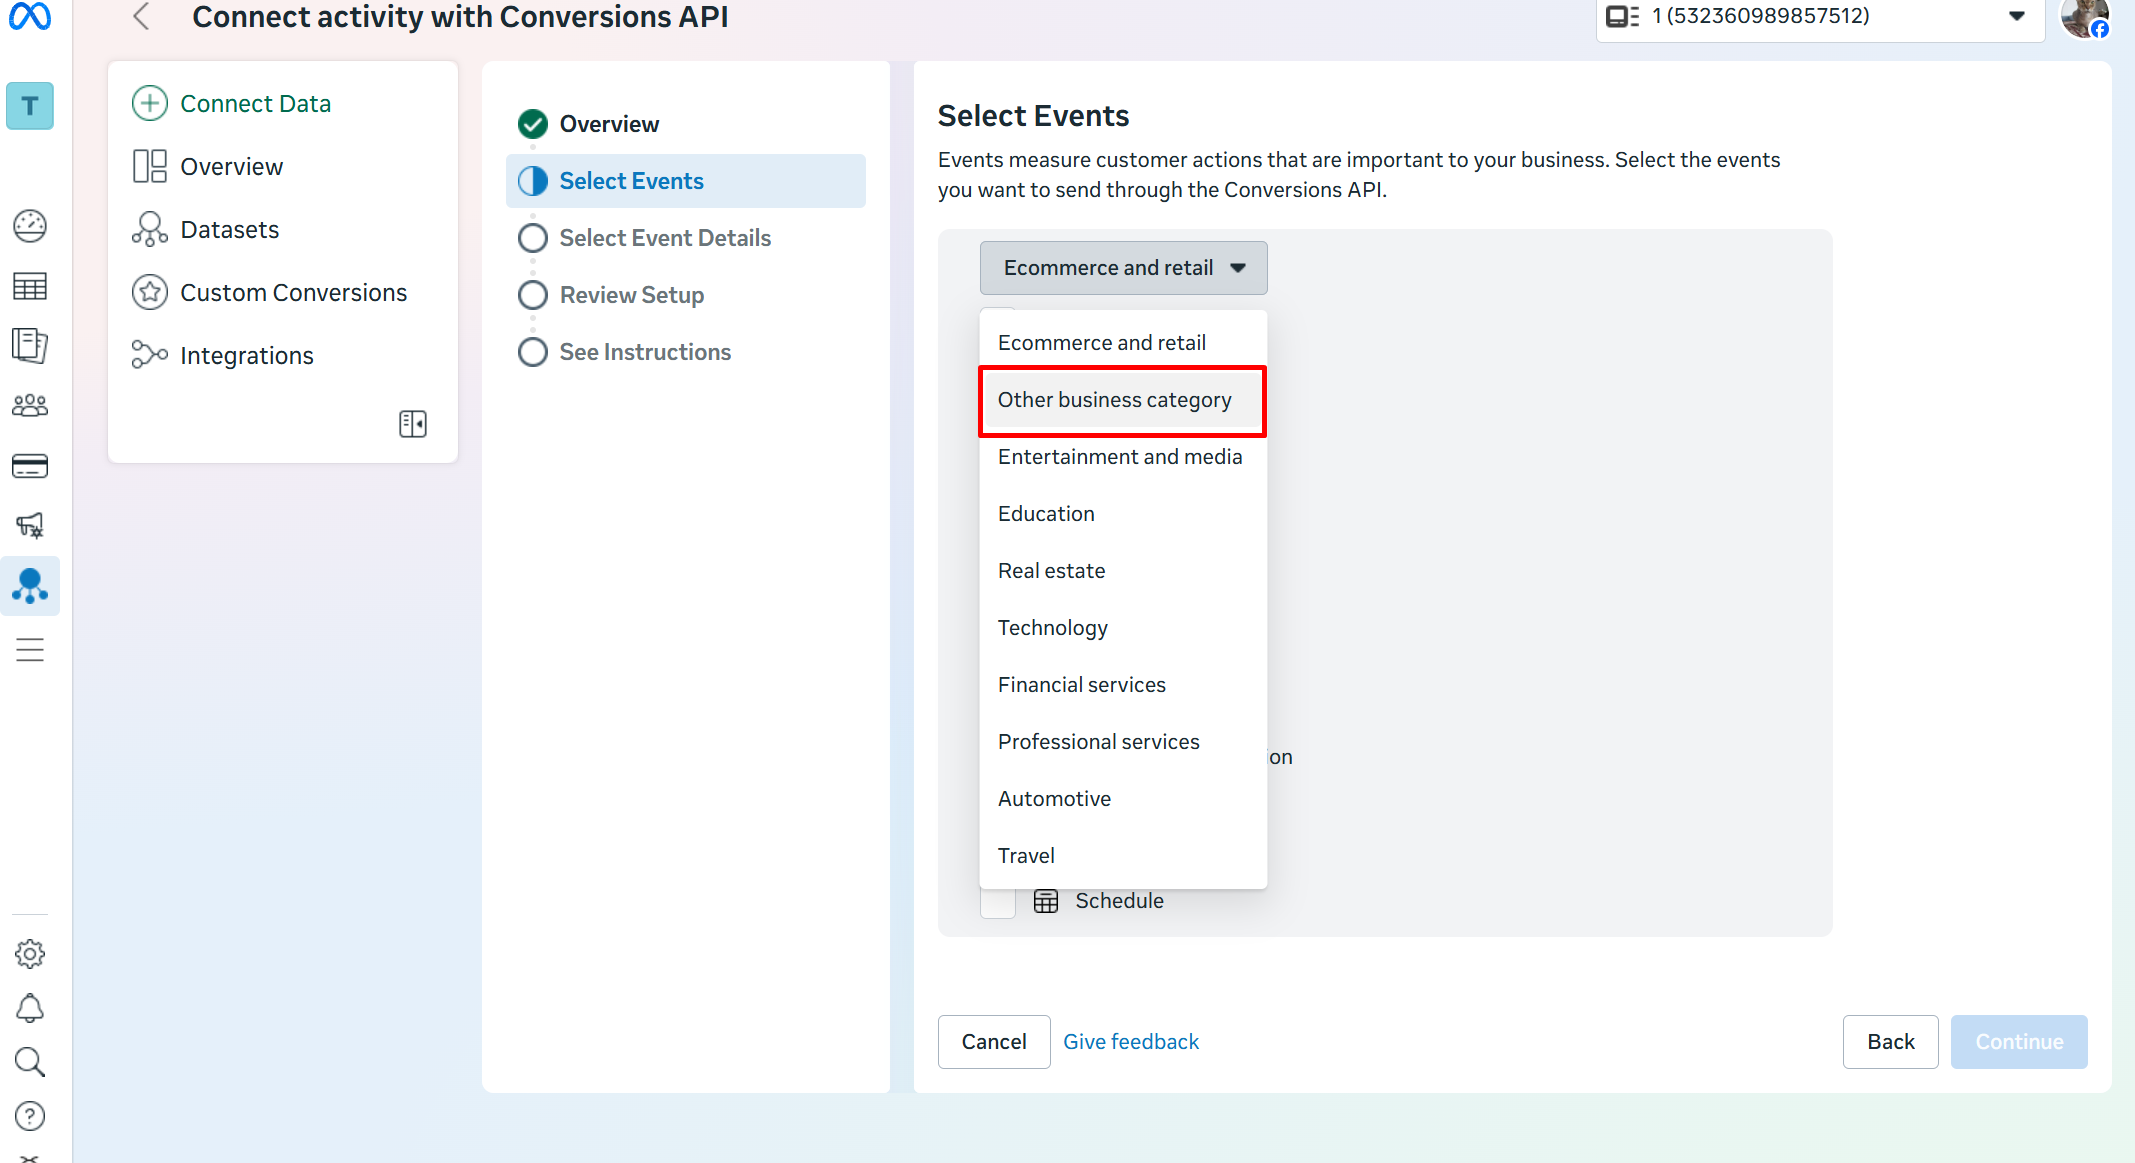Open settings gear icon in sidebar

tap(30, 954)
